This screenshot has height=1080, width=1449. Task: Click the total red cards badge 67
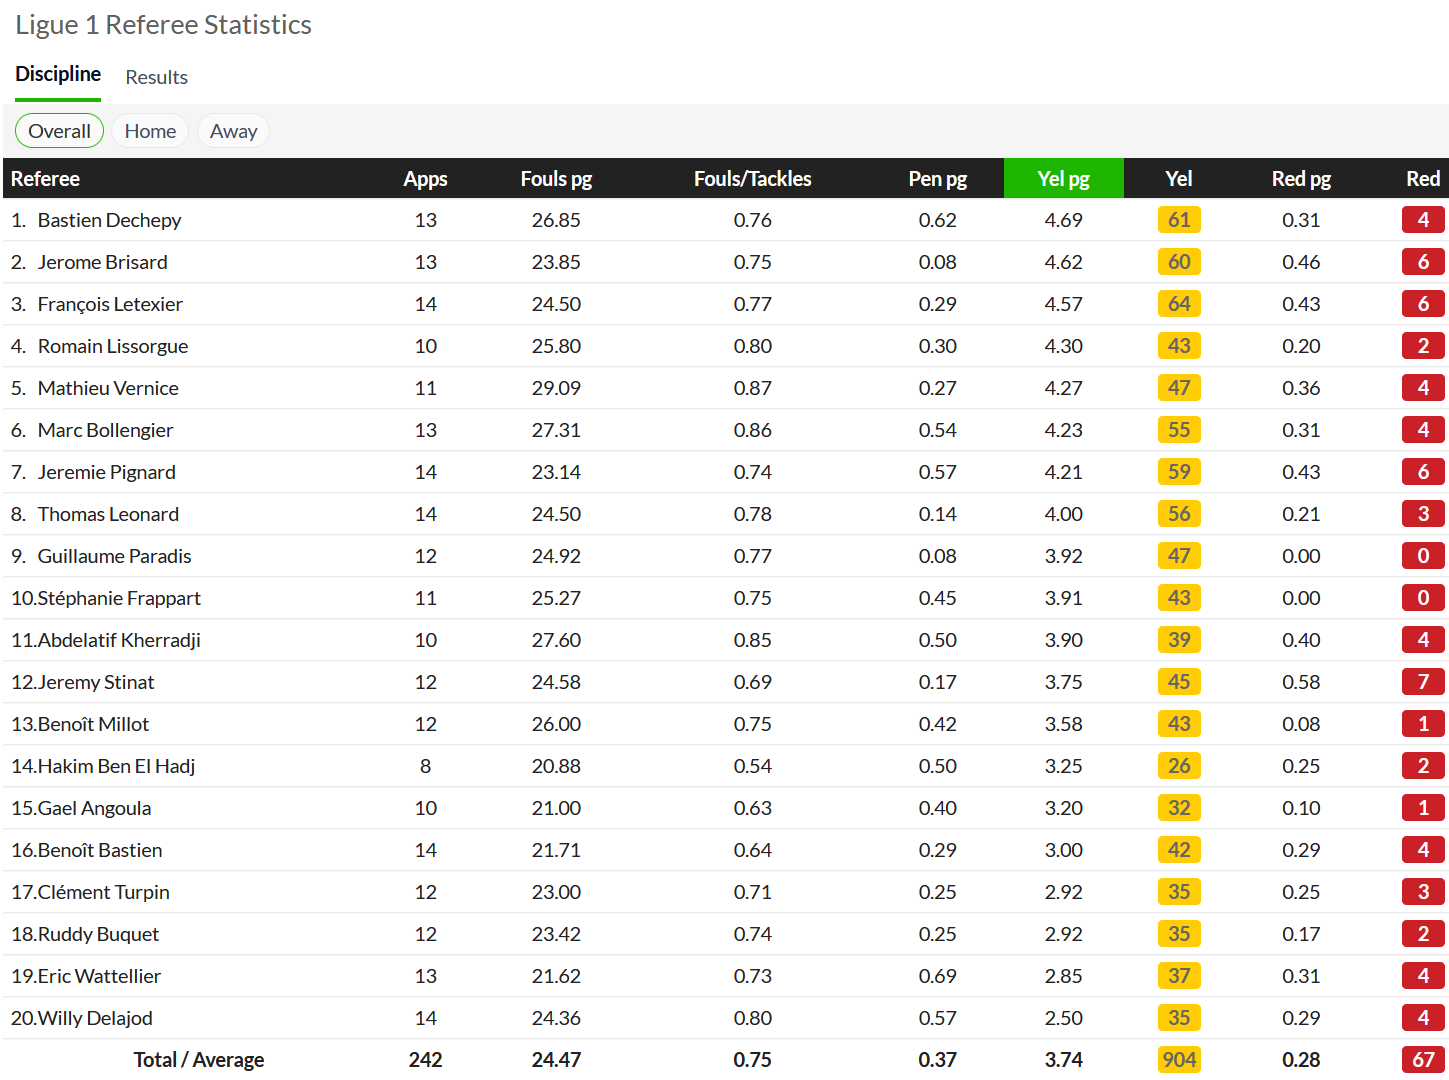[x=1423, y=1060]
